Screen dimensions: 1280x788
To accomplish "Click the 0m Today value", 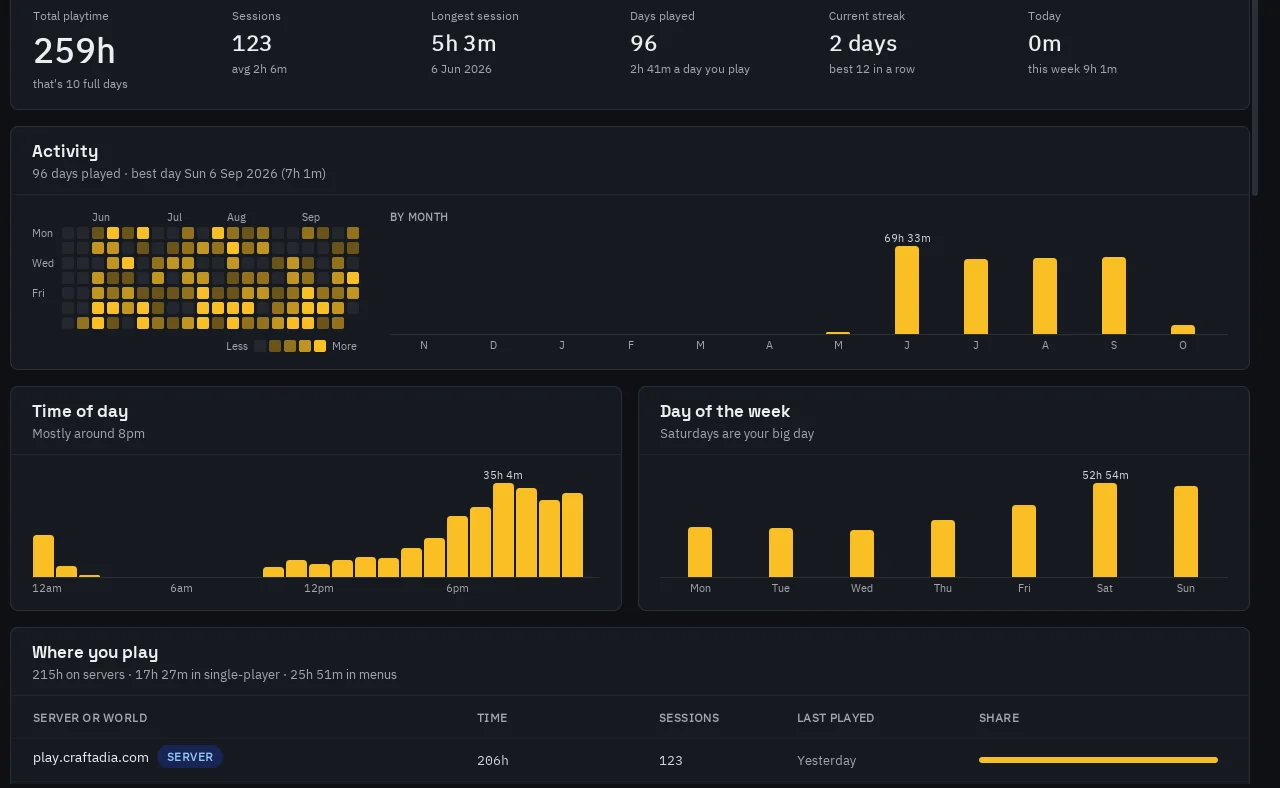I will [x=1045, y=43].
